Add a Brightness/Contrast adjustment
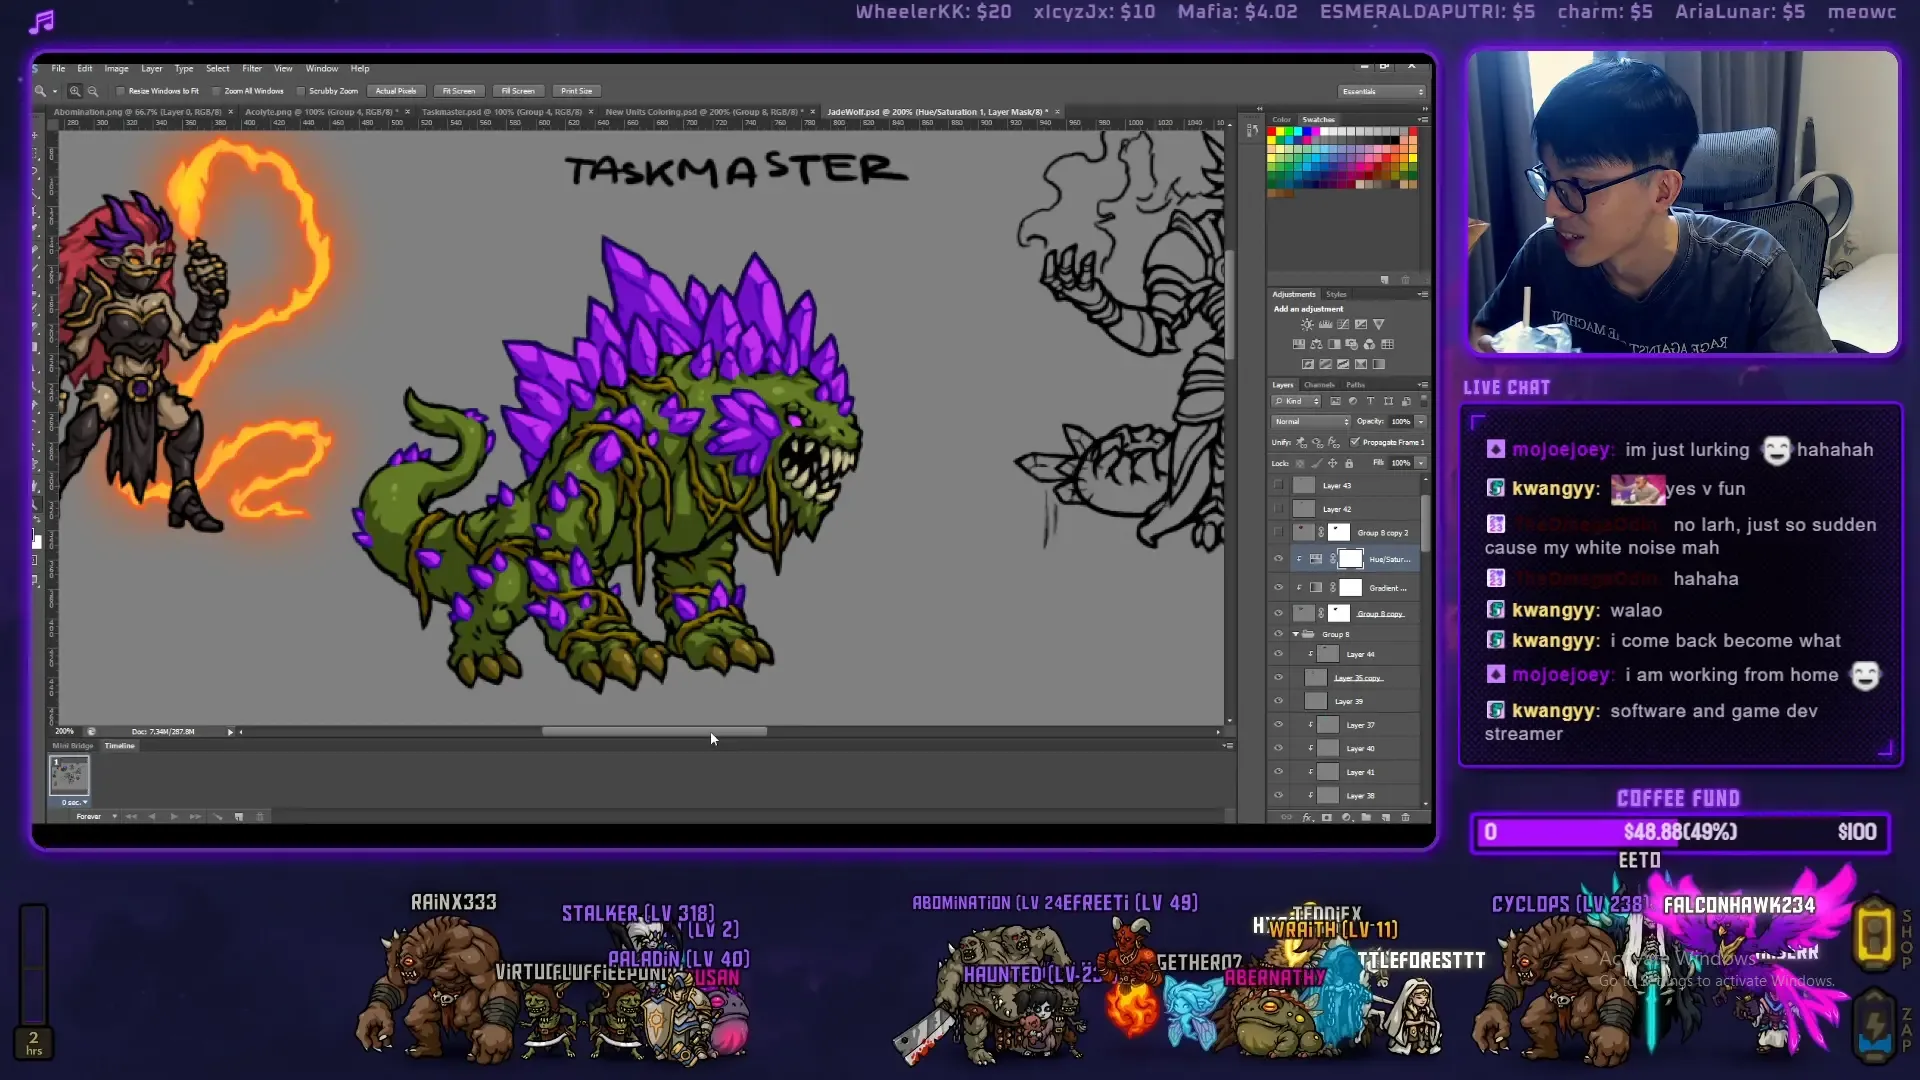 pos(1307,324)
